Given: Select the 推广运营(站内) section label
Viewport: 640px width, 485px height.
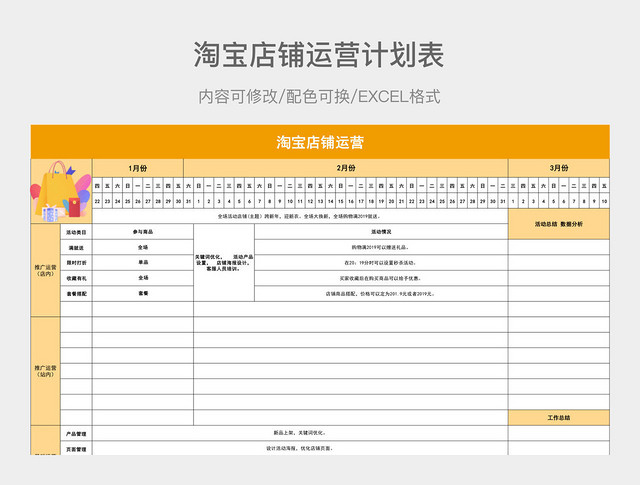Looking at the screenshot, I should [45, 371].
